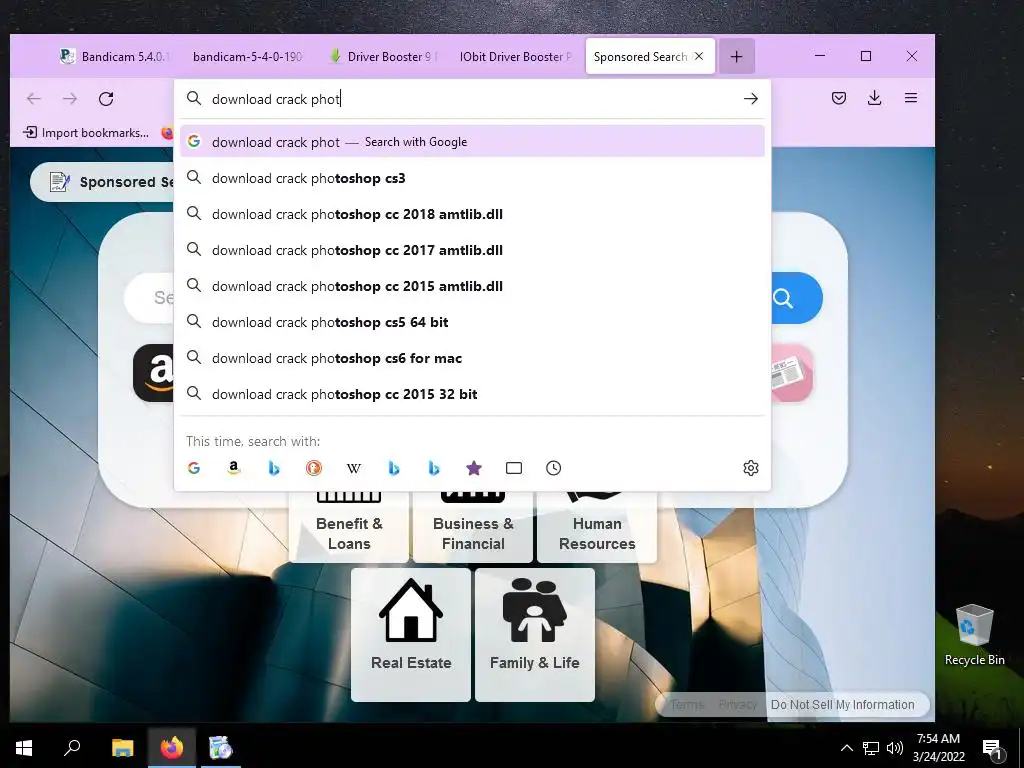
Task: Open search settings gear in dropdown
Action: 751,468
